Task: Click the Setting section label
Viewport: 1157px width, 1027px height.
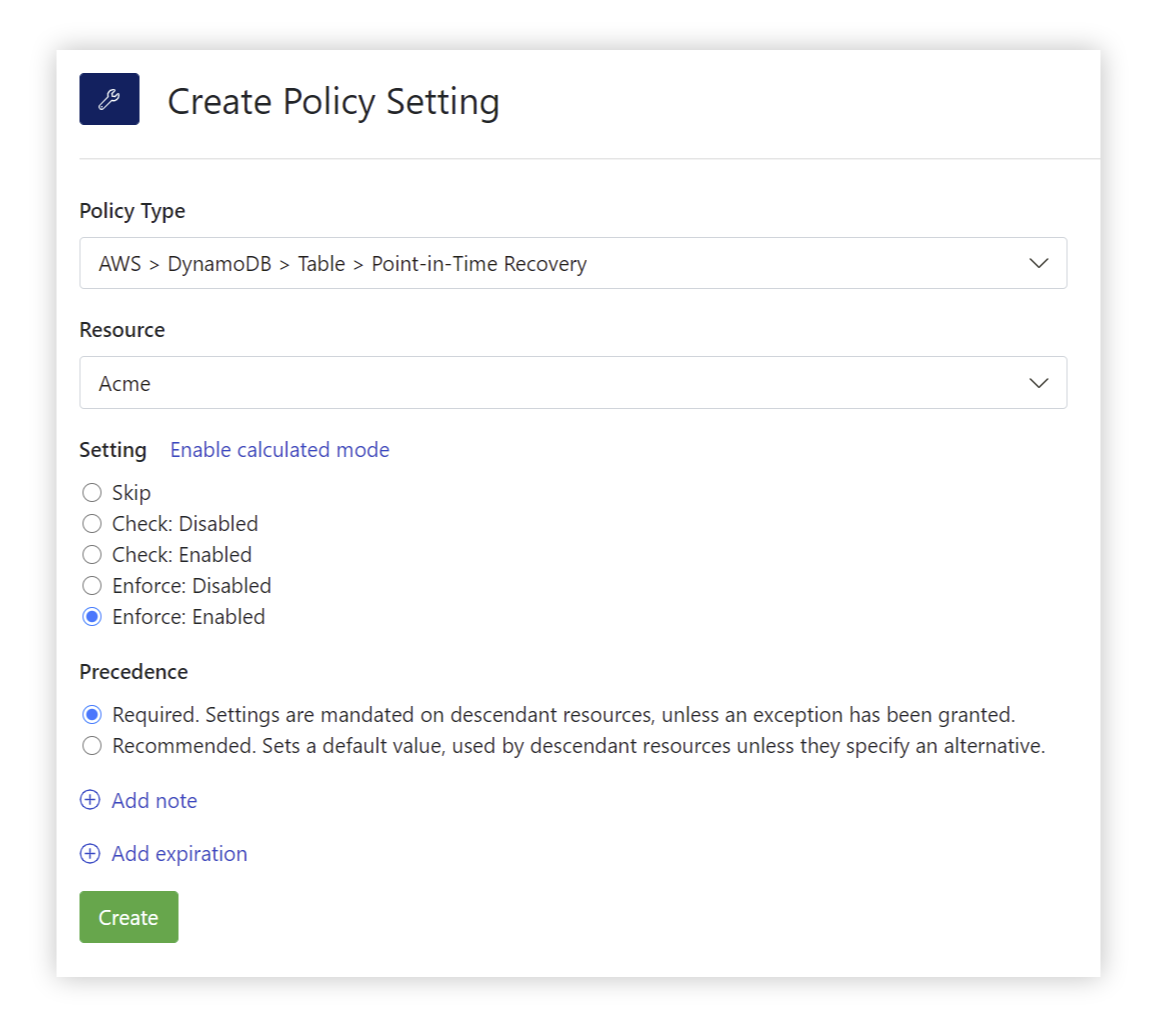Action: [112, 450]
